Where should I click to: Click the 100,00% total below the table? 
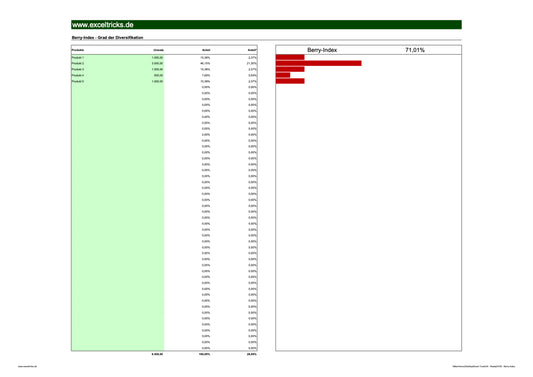pos(204,354)
